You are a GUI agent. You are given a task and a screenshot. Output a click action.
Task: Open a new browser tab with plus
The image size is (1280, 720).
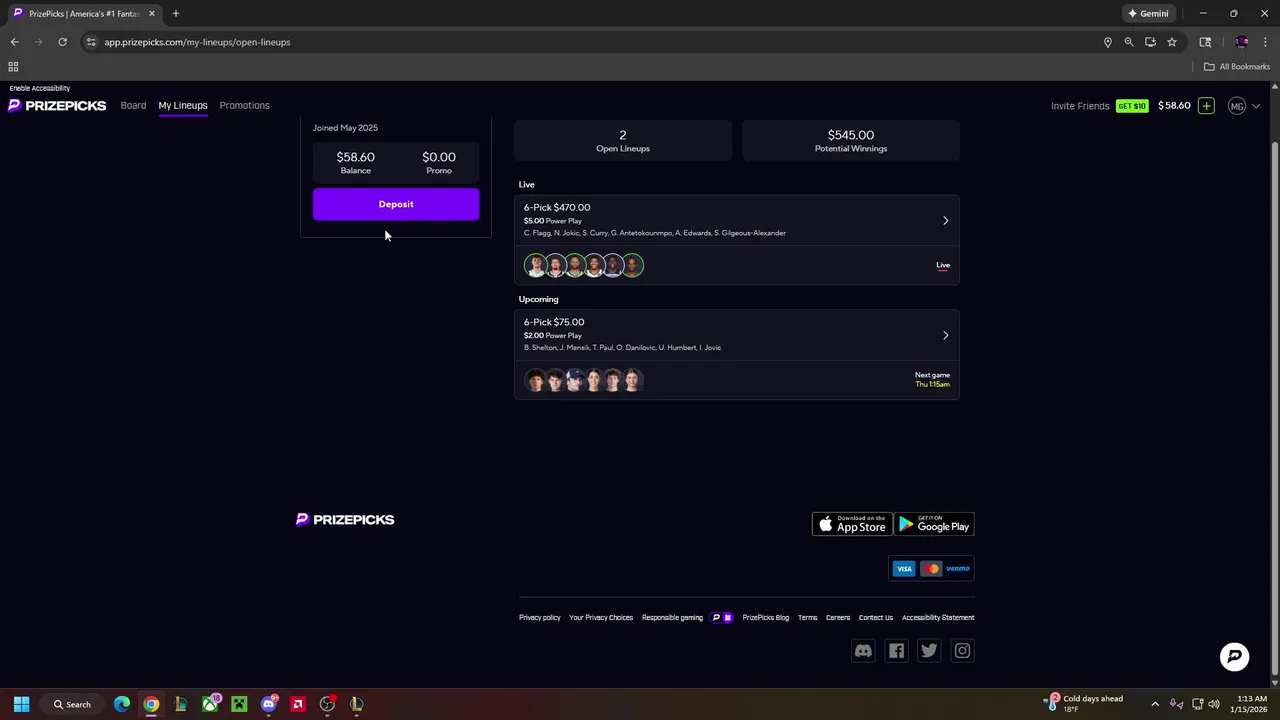tap(175, 14)
